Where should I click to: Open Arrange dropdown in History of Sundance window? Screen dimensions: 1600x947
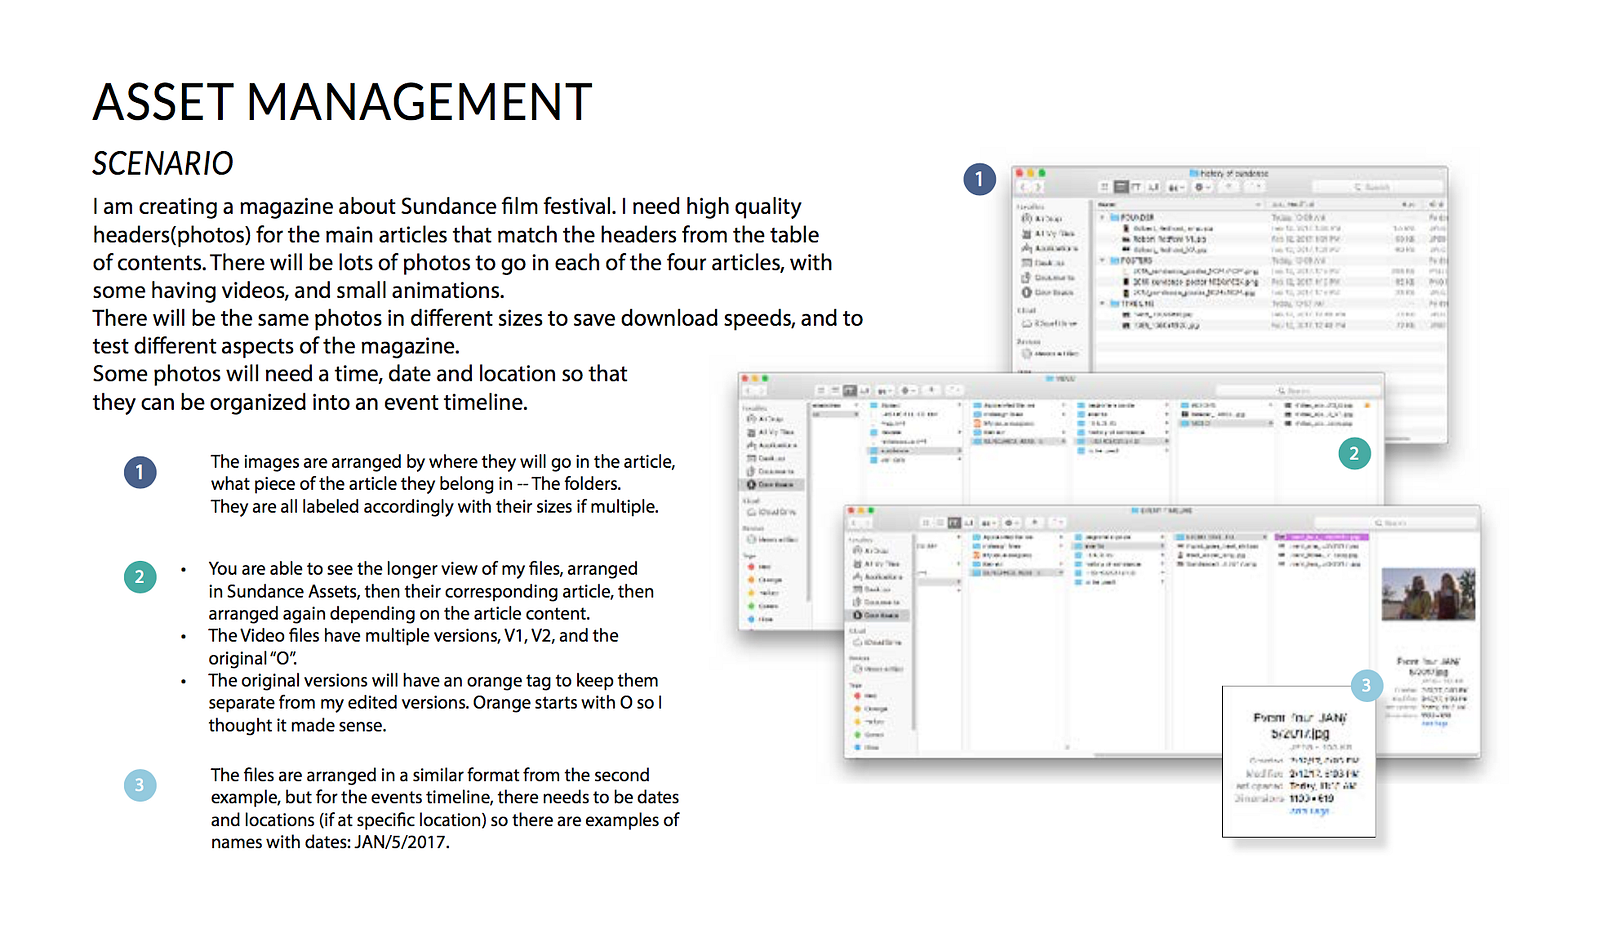(1177, 187)
